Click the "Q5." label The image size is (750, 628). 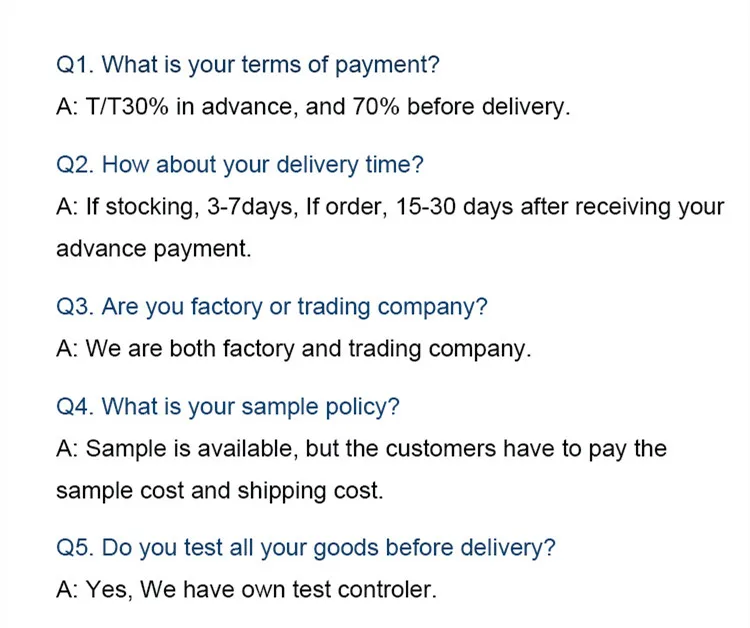click(x=75, y=548)
